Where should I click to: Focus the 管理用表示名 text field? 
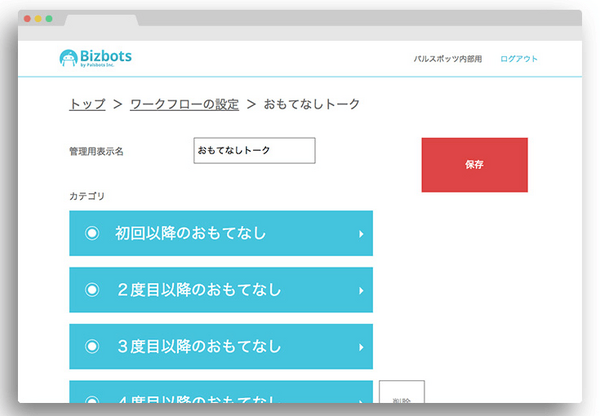coord(254,151)
